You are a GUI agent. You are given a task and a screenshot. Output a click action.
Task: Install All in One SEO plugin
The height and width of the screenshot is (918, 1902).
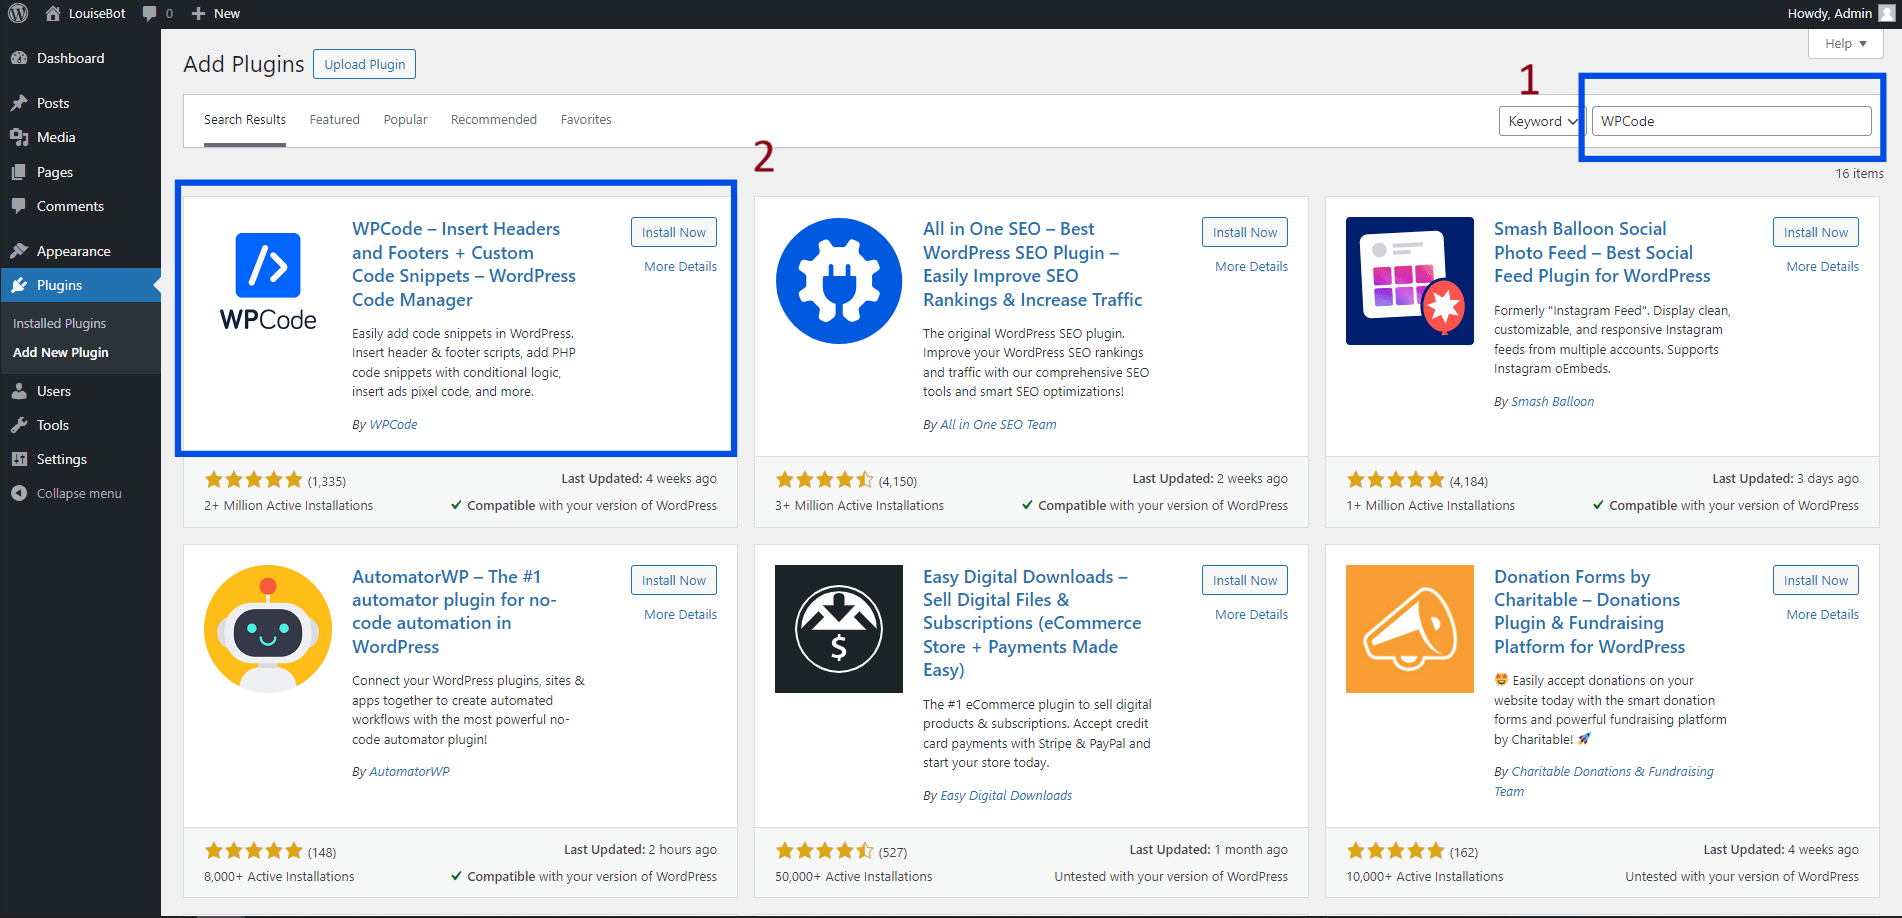[x=1245, y=232]
